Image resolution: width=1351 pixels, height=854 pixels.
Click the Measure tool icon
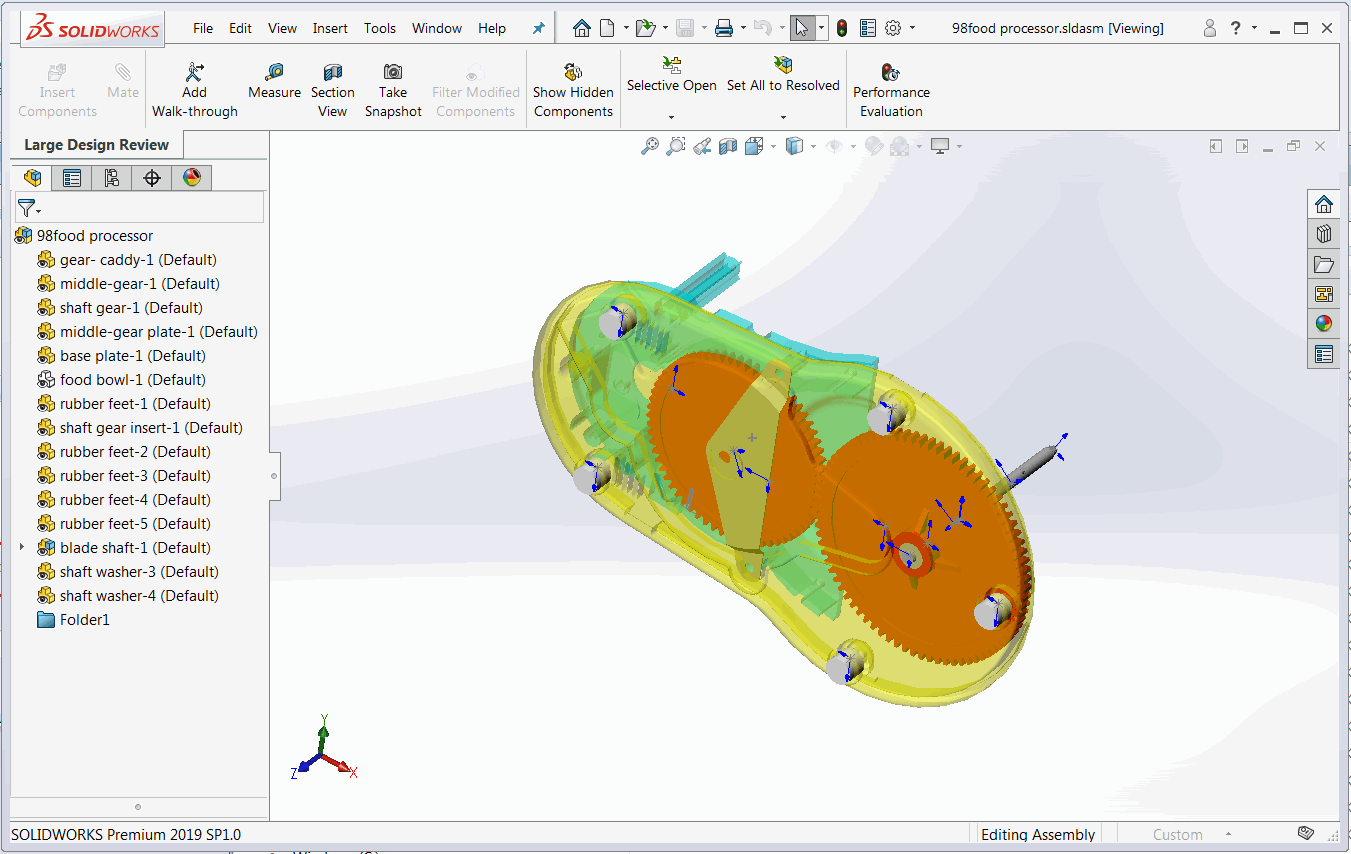(x=274, y=72)
